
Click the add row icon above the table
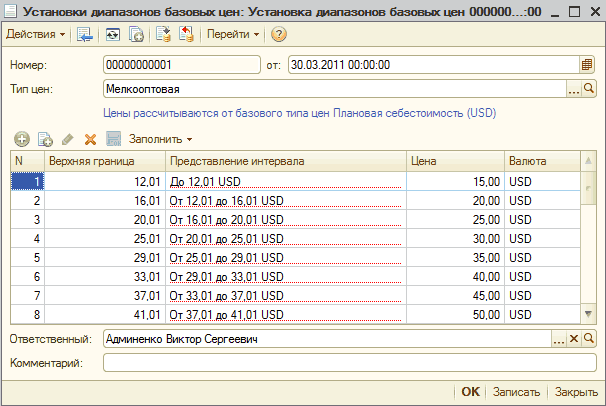coord(22,139)
